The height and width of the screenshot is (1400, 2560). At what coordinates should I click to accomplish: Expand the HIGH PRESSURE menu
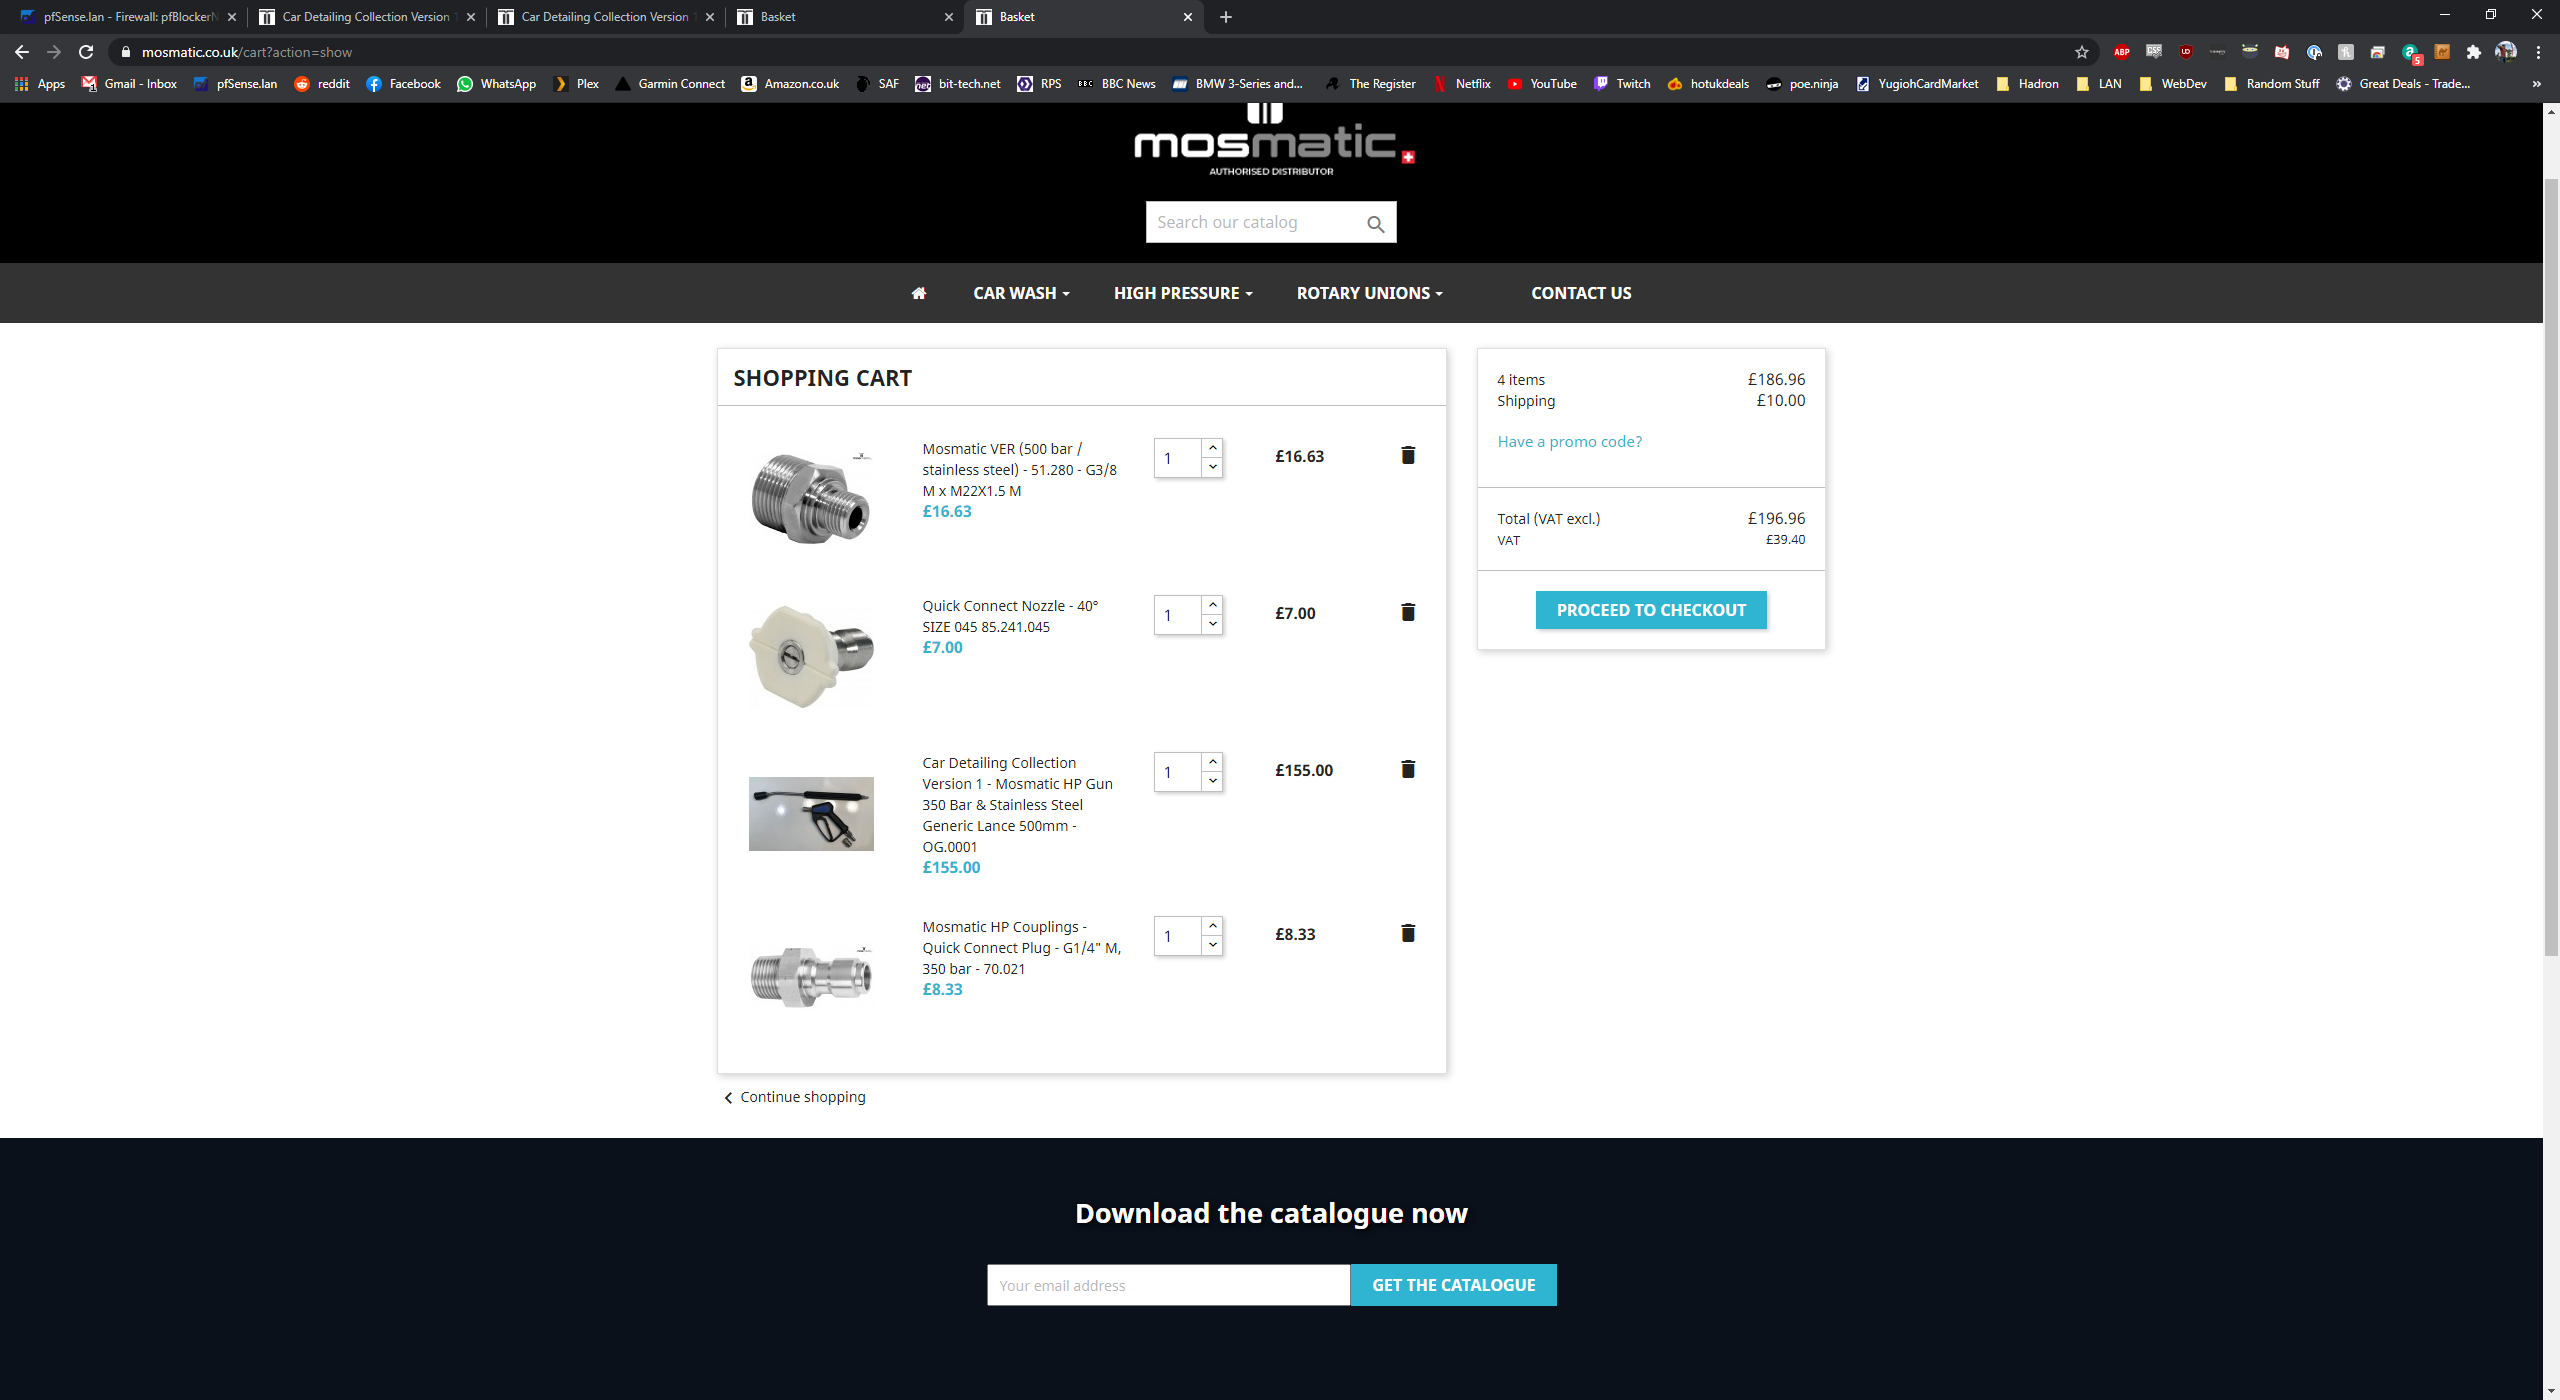(x=1183, y=293)
